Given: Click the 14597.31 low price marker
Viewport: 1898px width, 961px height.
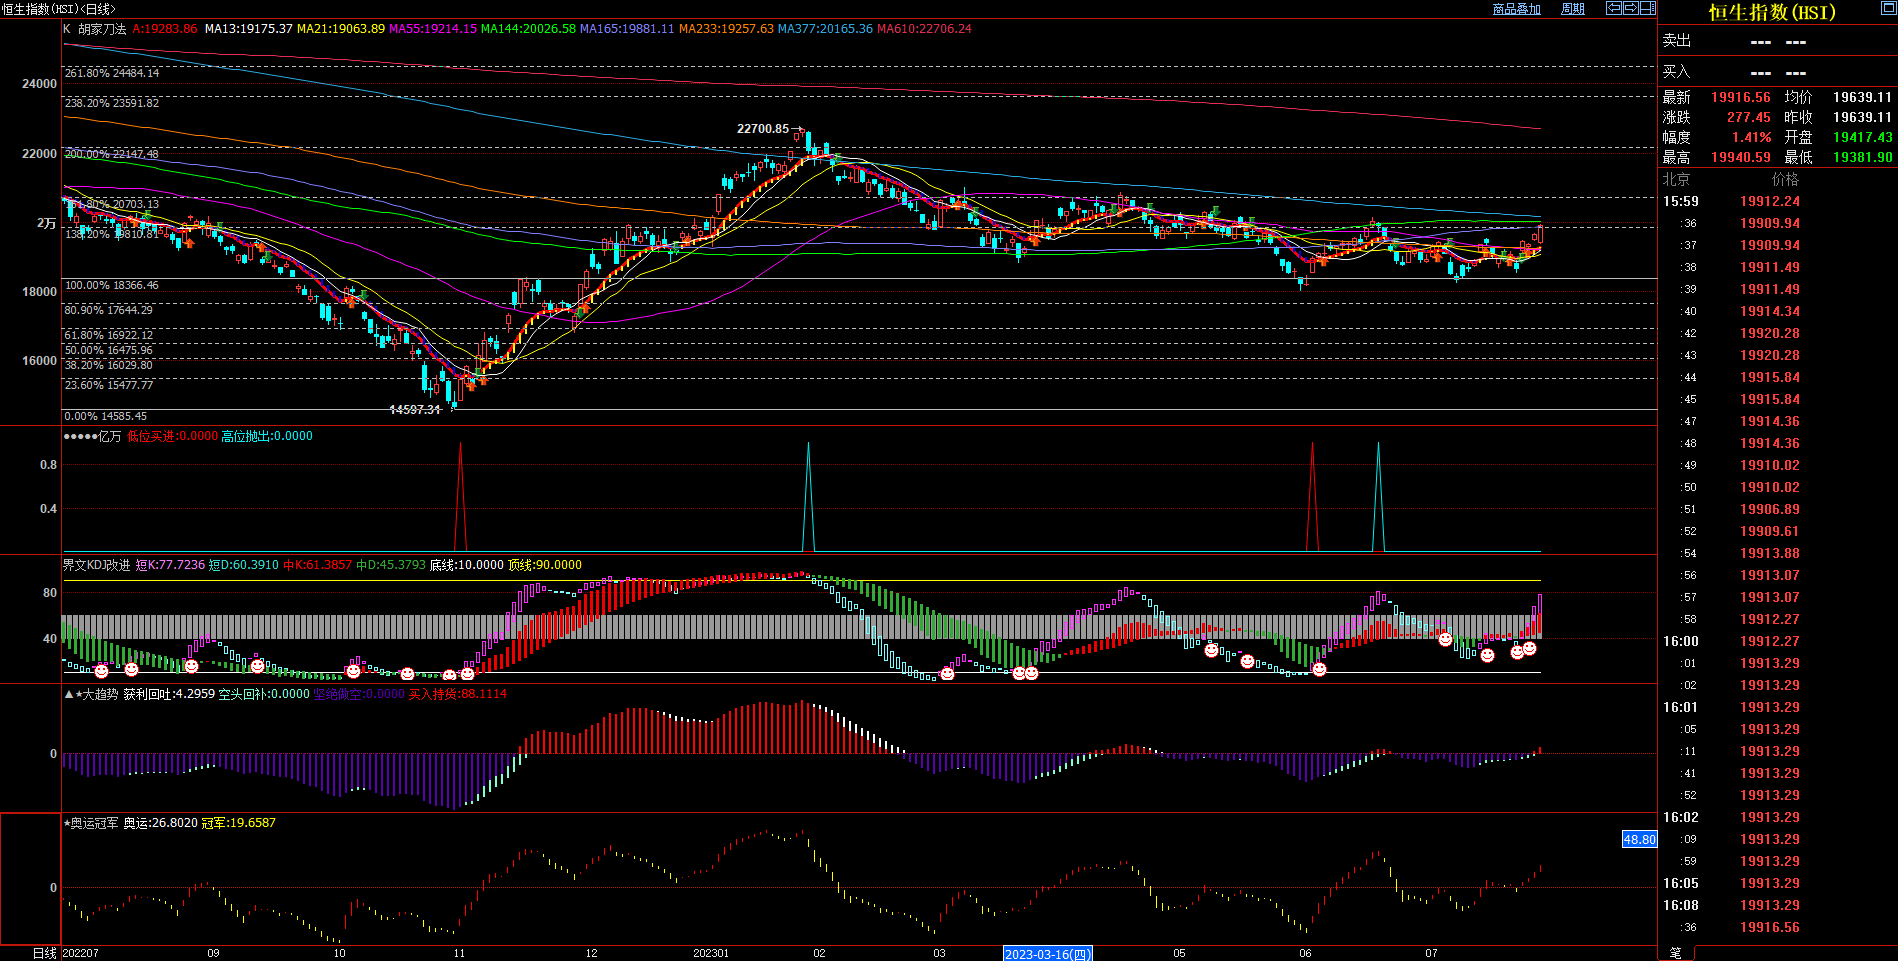Looking at the screenshot, I should (414, 410).
